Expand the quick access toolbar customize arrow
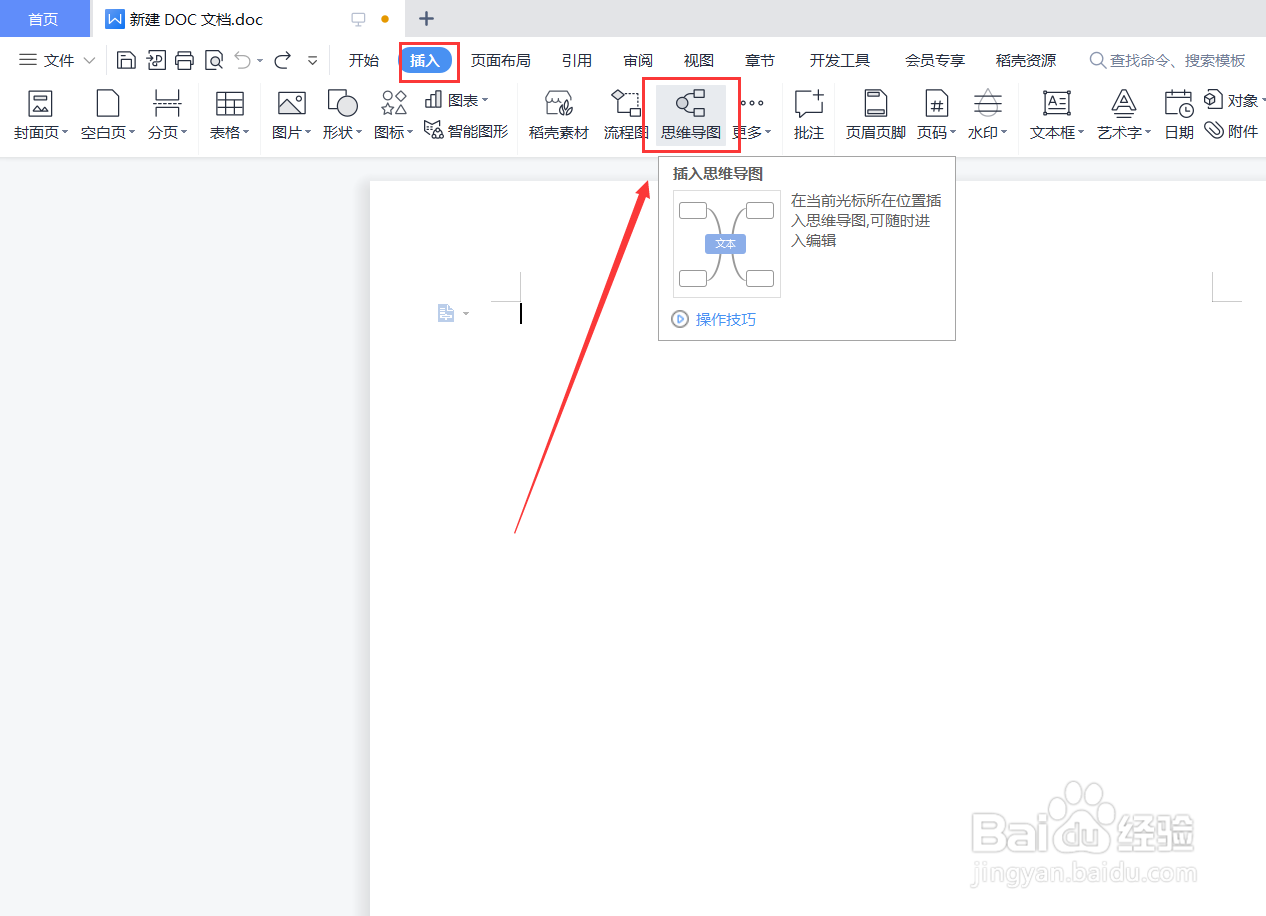This screenshot has height=916, width=1266. coord(313,61)
